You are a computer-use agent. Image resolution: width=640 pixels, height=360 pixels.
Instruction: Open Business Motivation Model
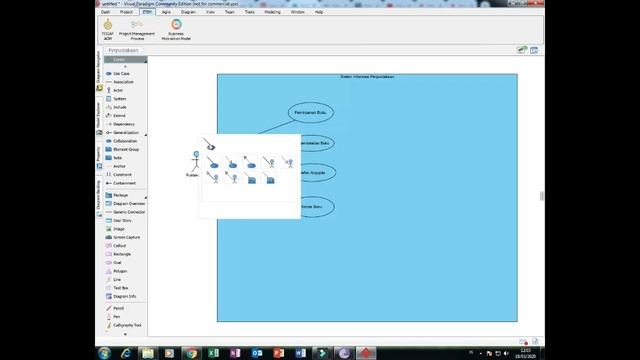coord(176,29)
